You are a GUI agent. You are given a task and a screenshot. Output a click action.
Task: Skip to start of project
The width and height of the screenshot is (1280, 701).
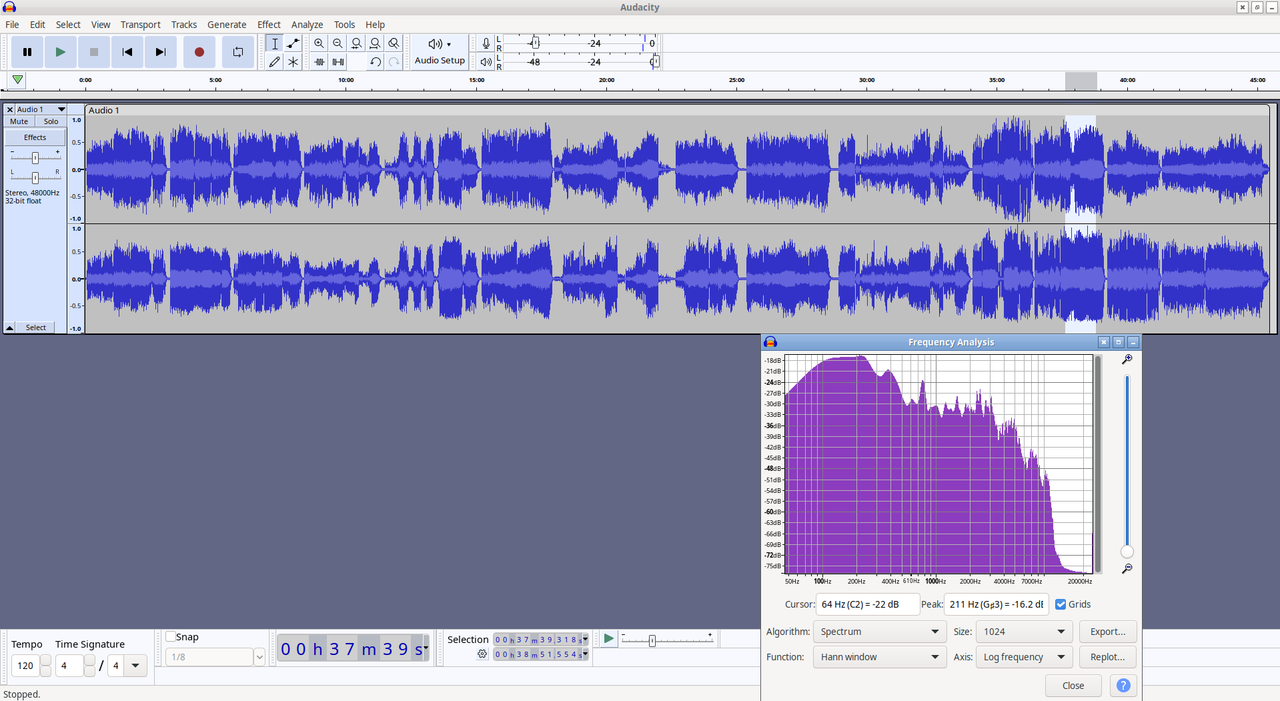(x=127, y=52)
